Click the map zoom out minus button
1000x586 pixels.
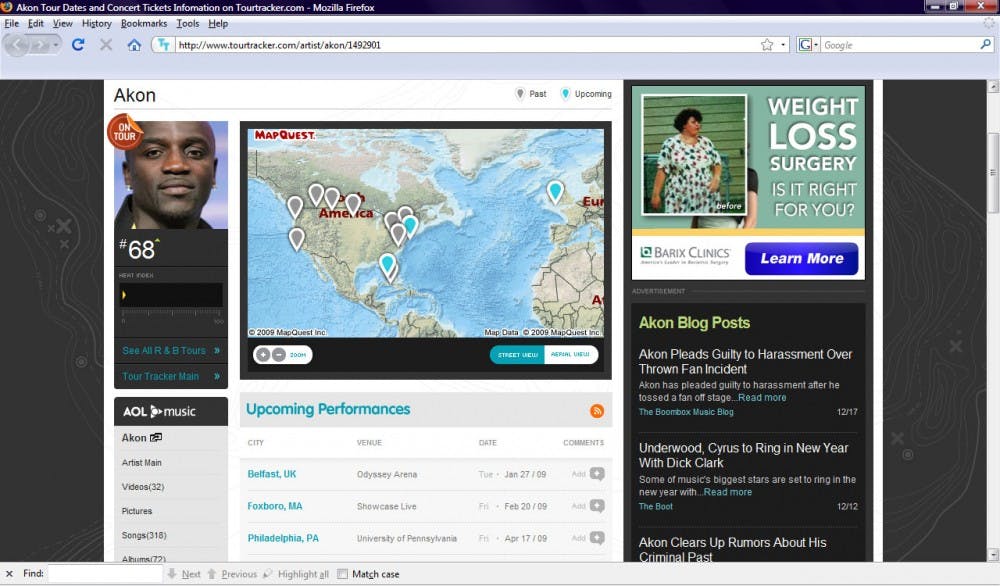tap(279, 354)
